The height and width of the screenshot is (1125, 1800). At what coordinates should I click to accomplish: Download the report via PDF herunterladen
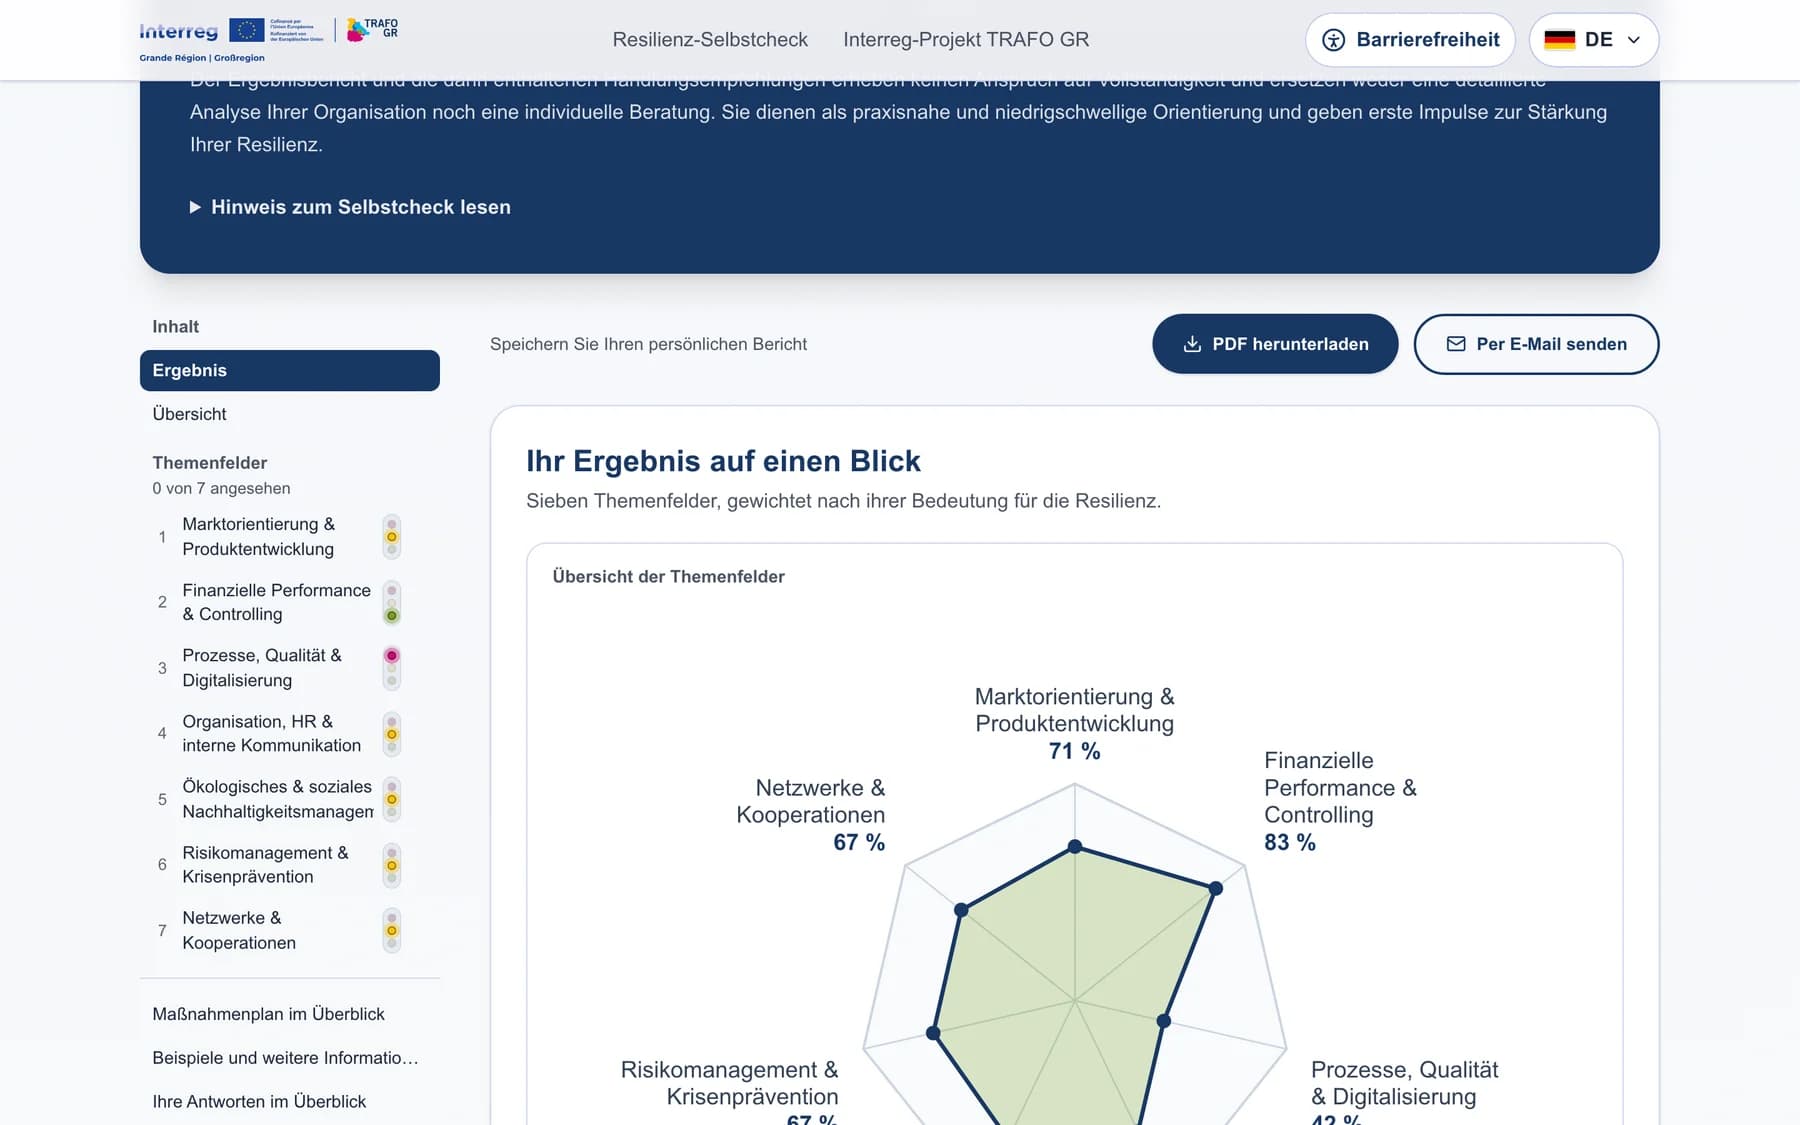click(x=1275, y=344)
